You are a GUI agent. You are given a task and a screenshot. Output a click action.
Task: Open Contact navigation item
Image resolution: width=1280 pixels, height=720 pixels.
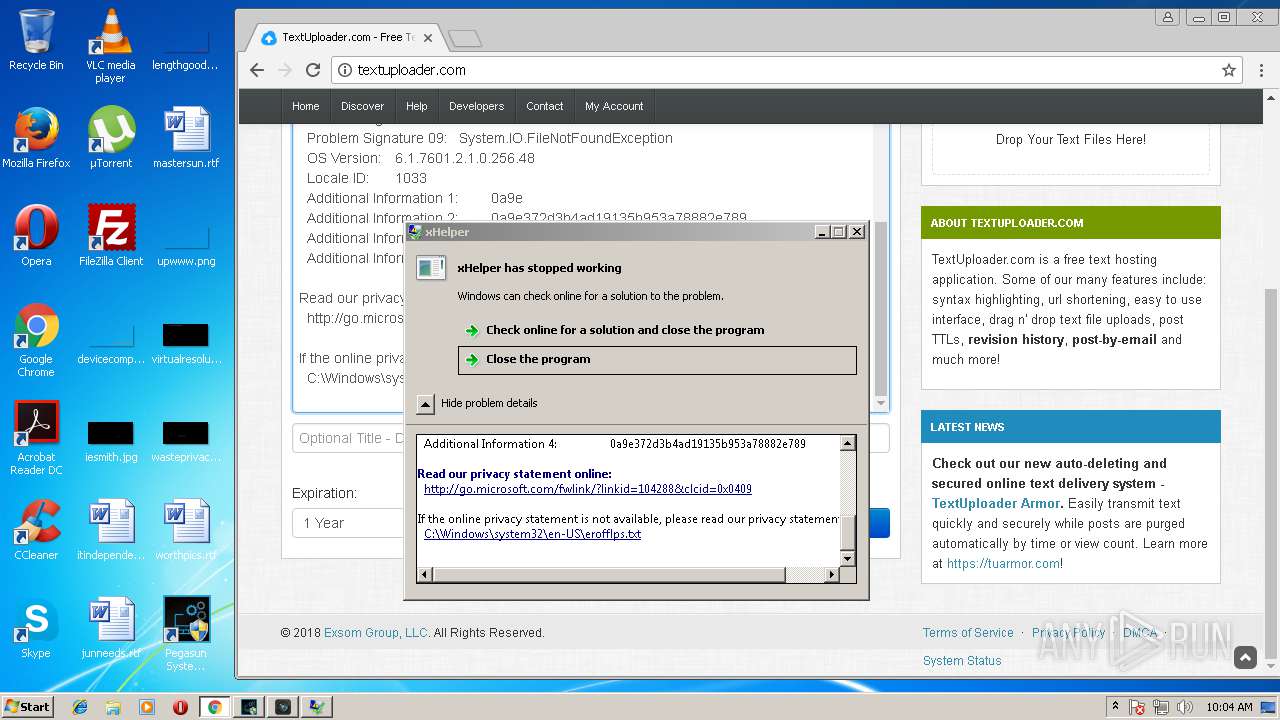544,106
